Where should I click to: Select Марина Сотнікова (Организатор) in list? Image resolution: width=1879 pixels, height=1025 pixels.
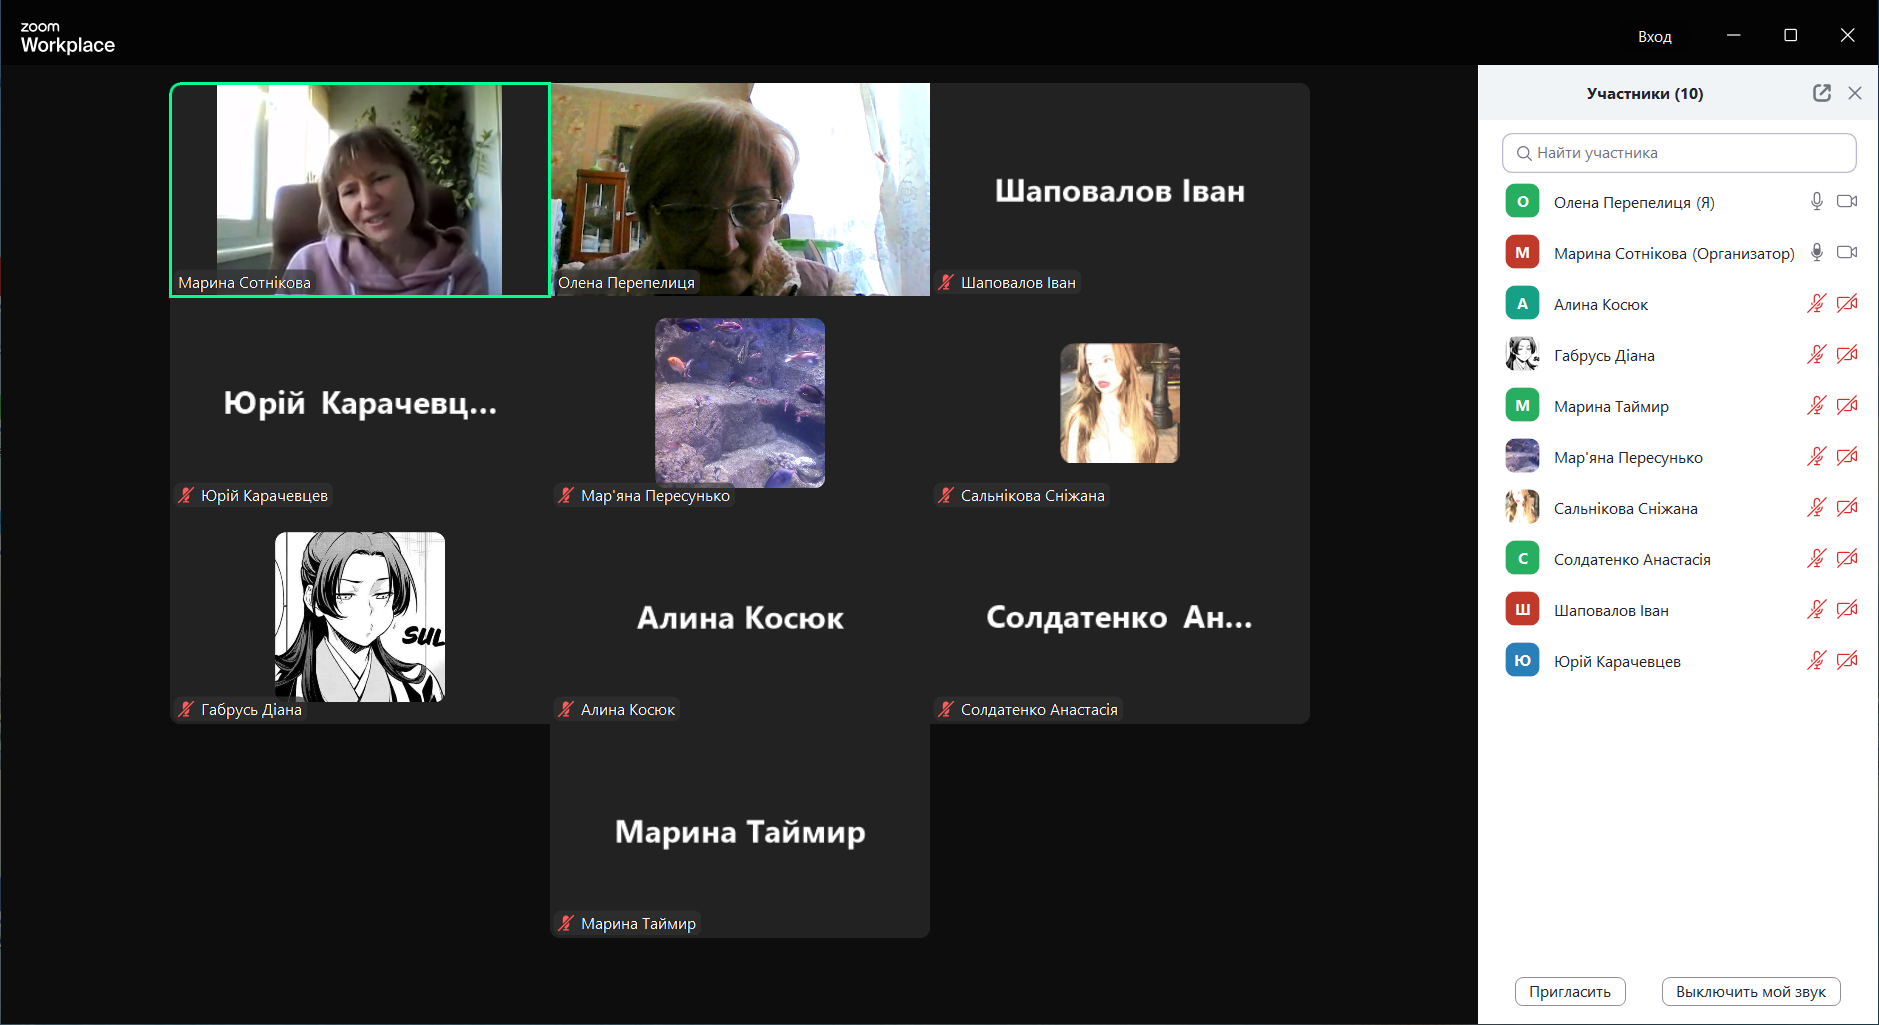click(x=1679, y=253)
